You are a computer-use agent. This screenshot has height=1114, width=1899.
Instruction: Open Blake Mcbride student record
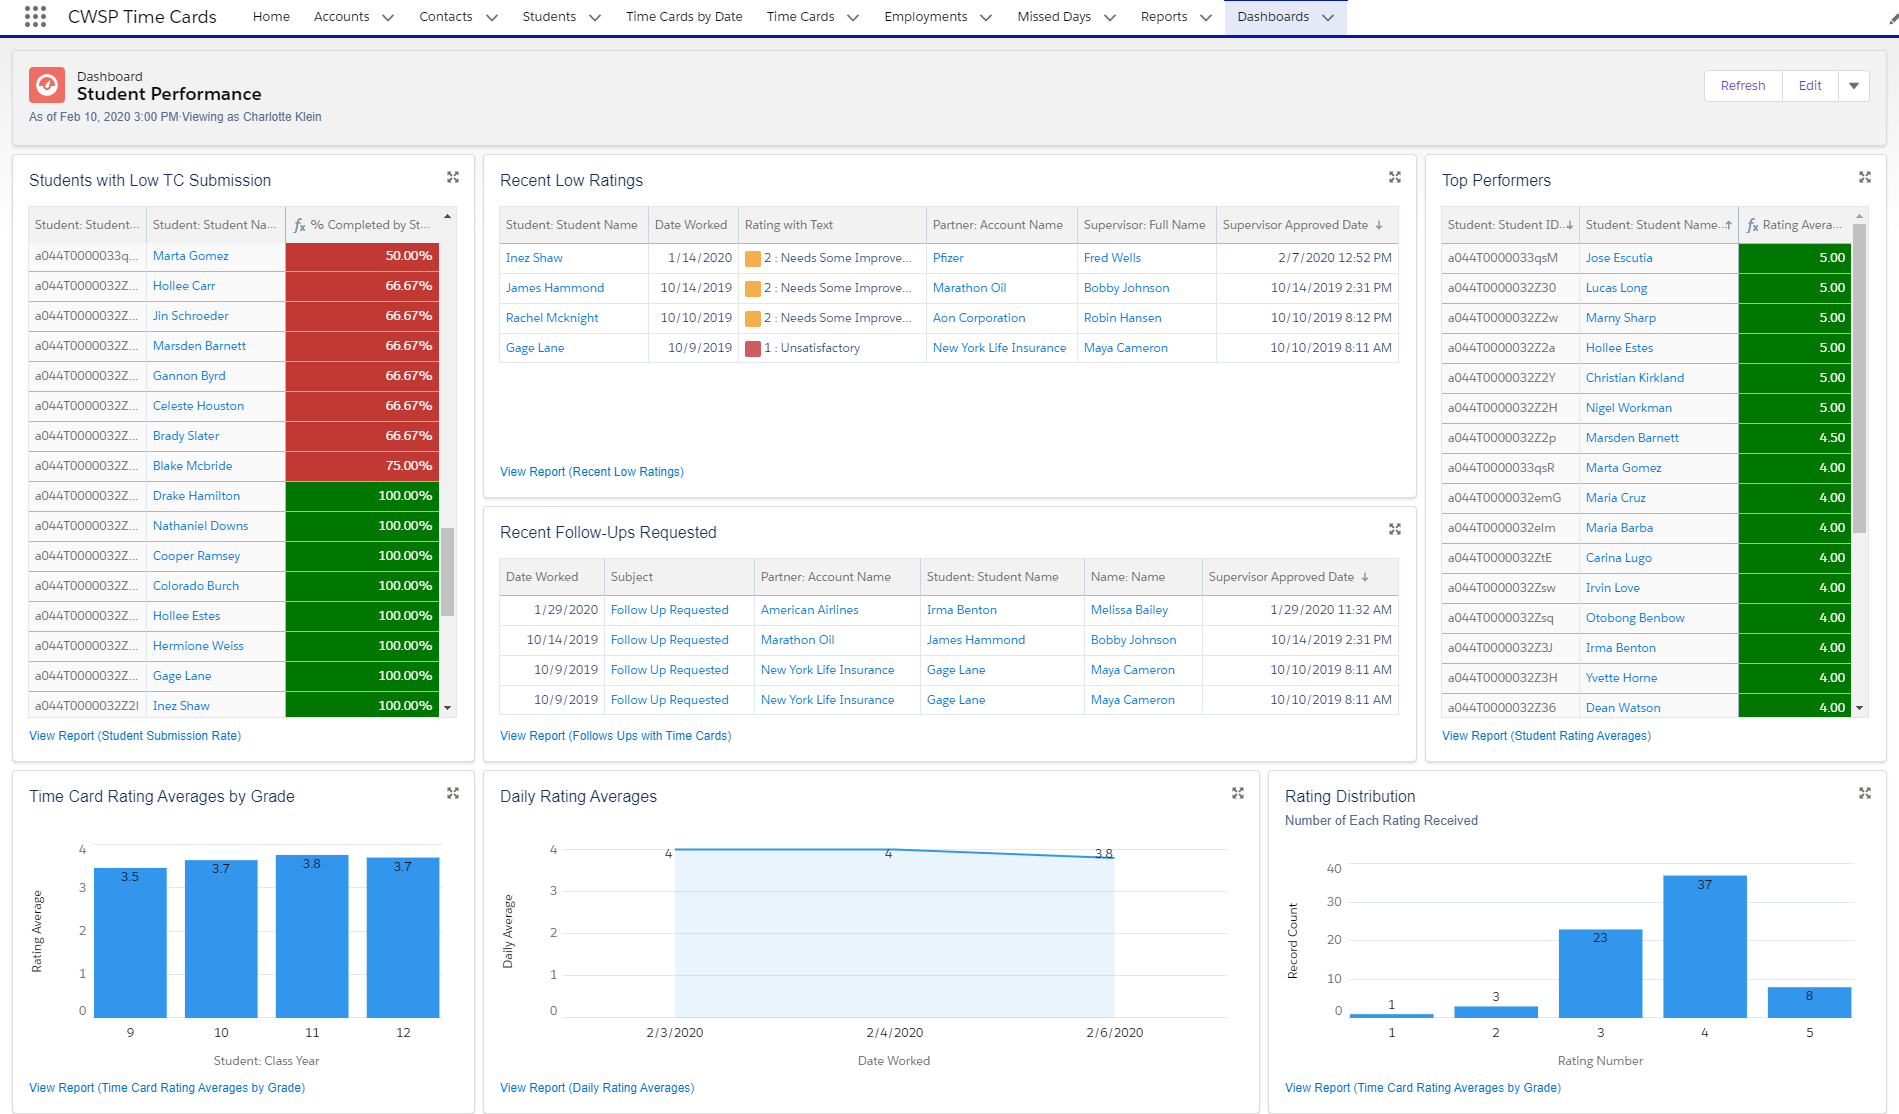coord(192,466)
